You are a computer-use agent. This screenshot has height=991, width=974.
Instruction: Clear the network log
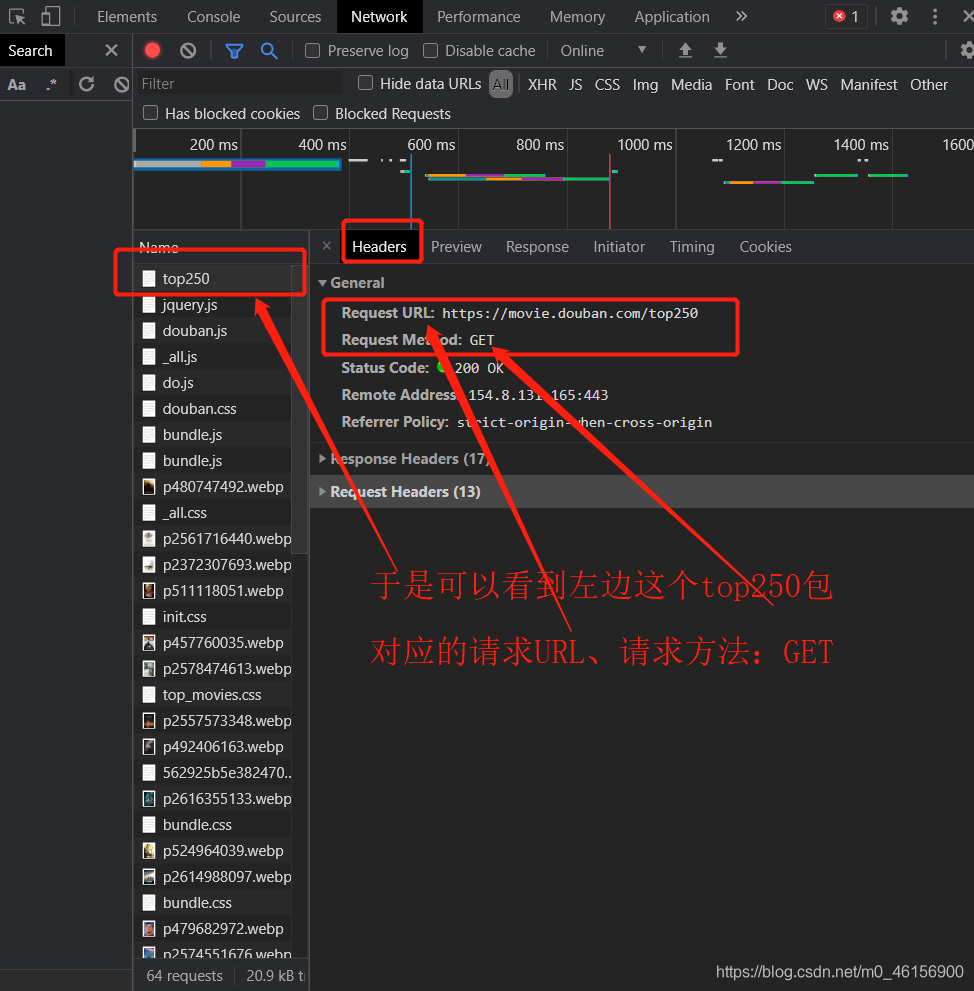click(188, 51)
